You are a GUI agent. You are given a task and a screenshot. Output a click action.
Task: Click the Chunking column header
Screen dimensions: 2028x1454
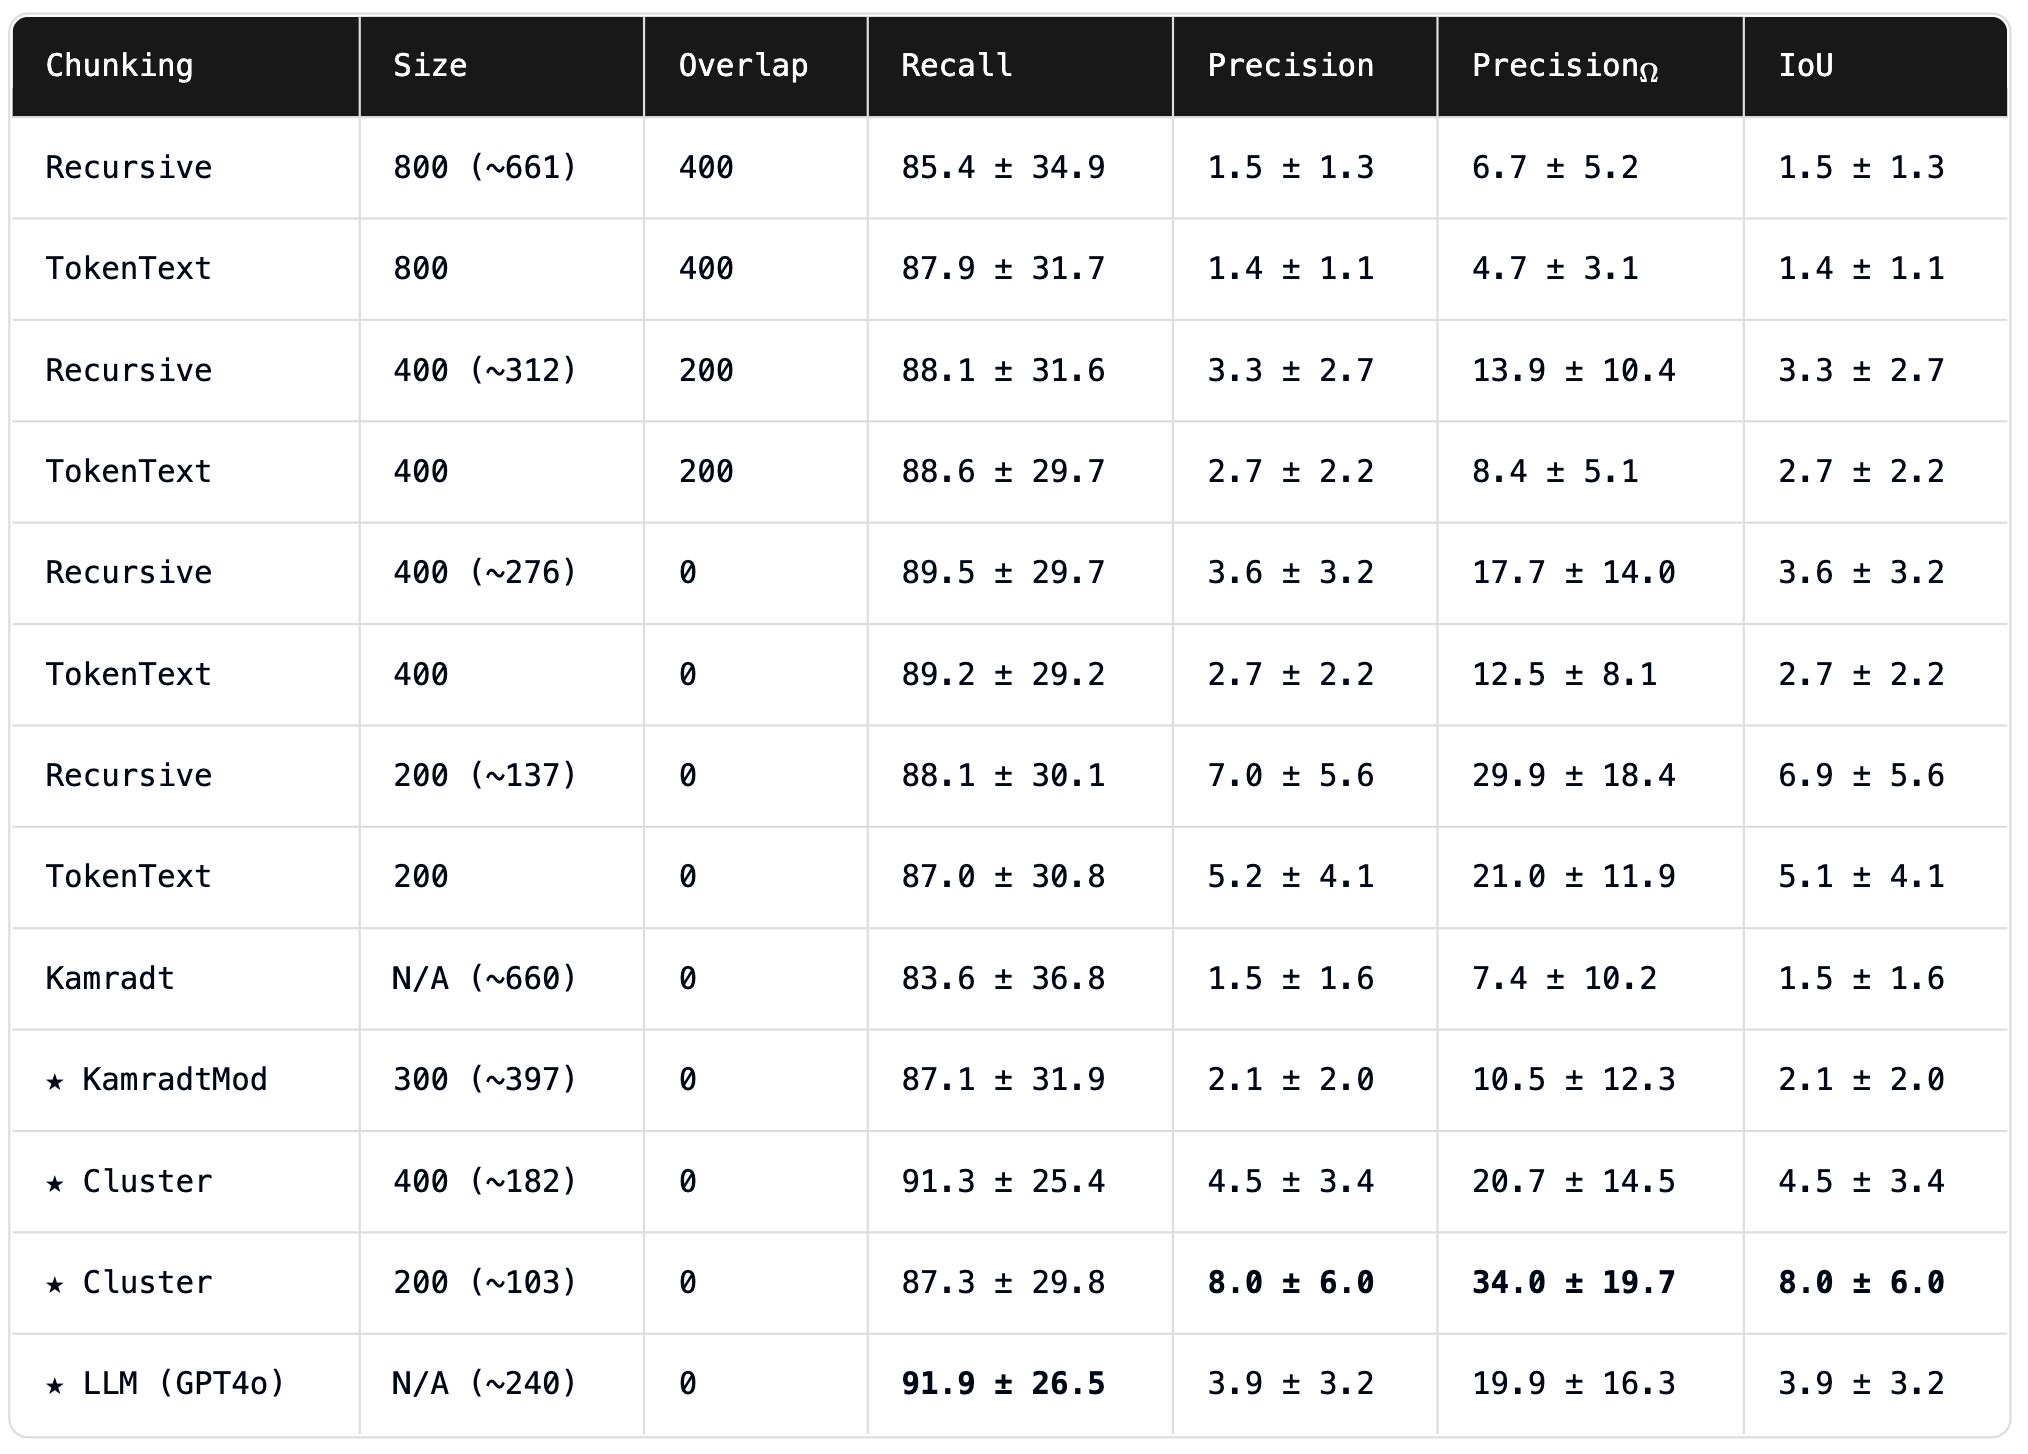pyautogui.click(x=119, y=66)
